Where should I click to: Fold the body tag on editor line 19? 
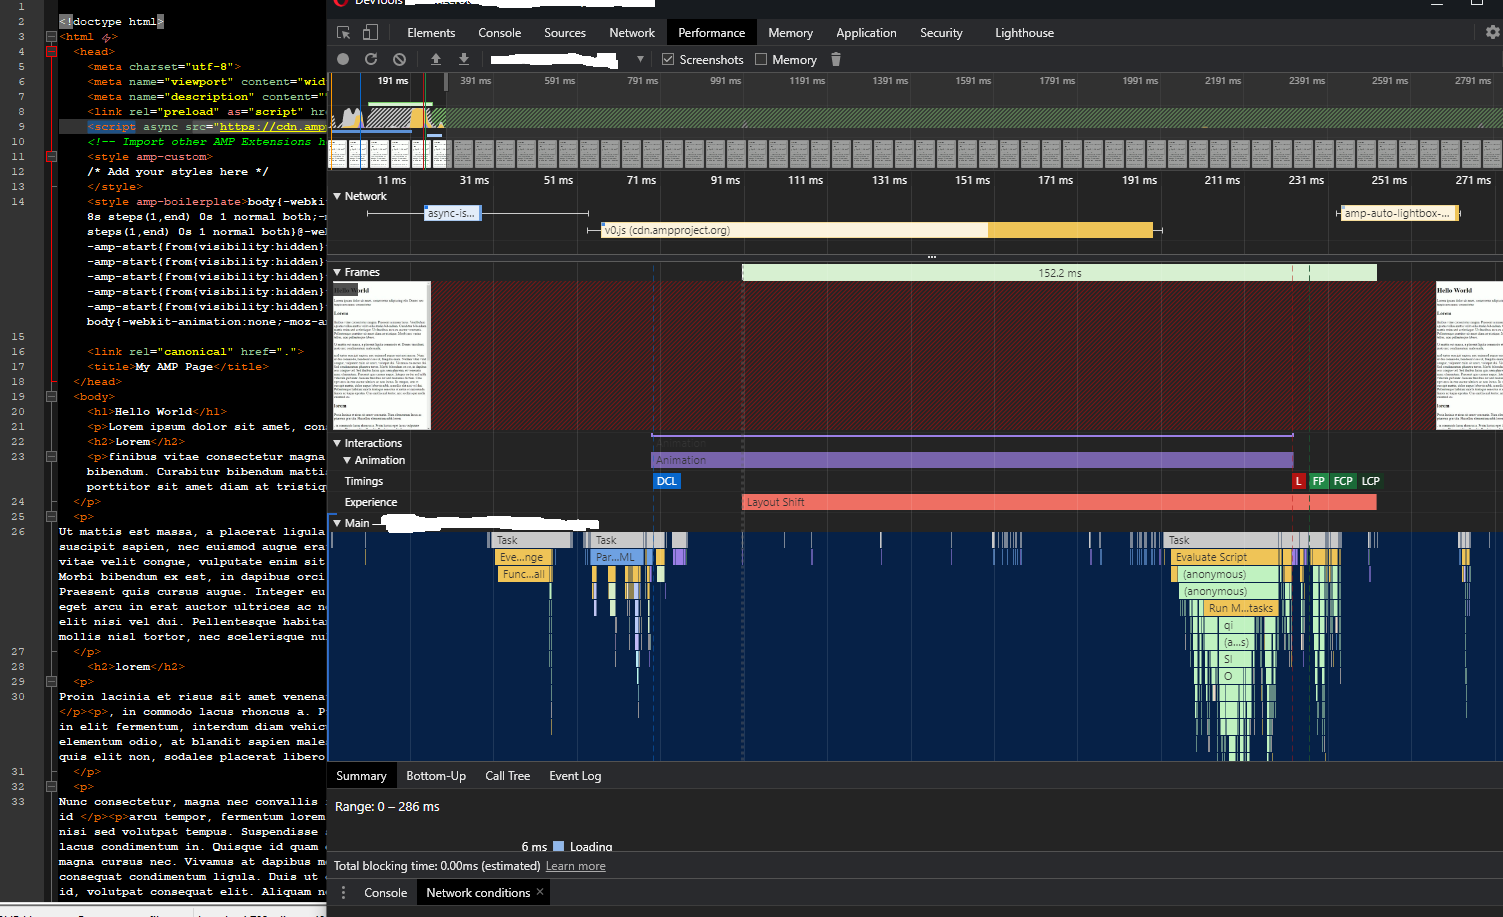point(52,396)
